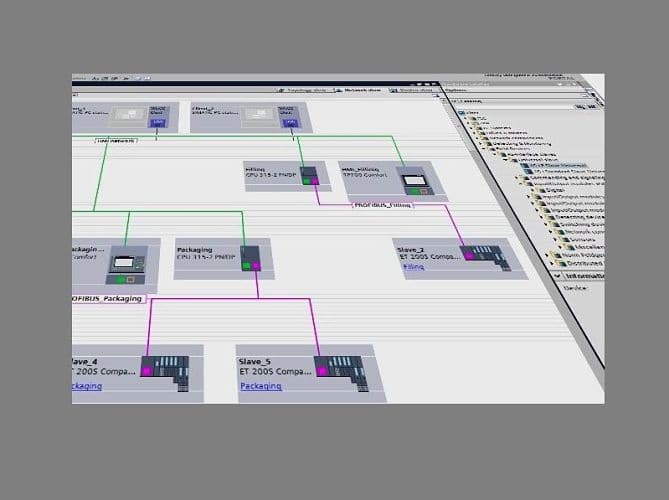Select the Client_2 PC station device

pos(251,117)
